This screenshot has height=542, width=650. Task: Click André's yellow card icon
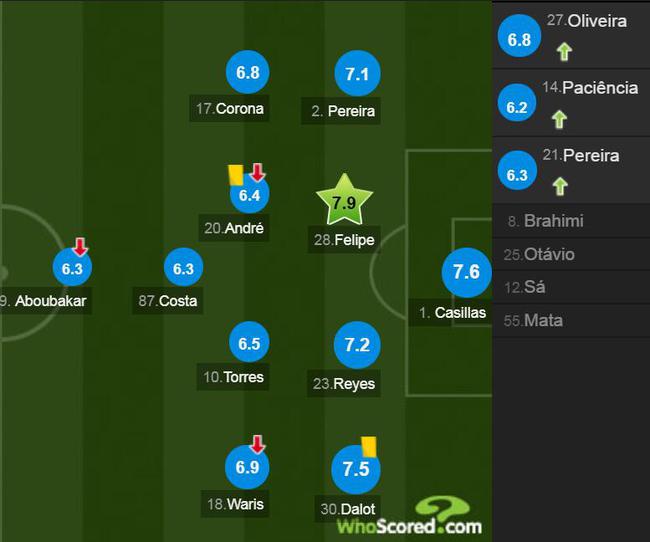[x=236, y=175]
